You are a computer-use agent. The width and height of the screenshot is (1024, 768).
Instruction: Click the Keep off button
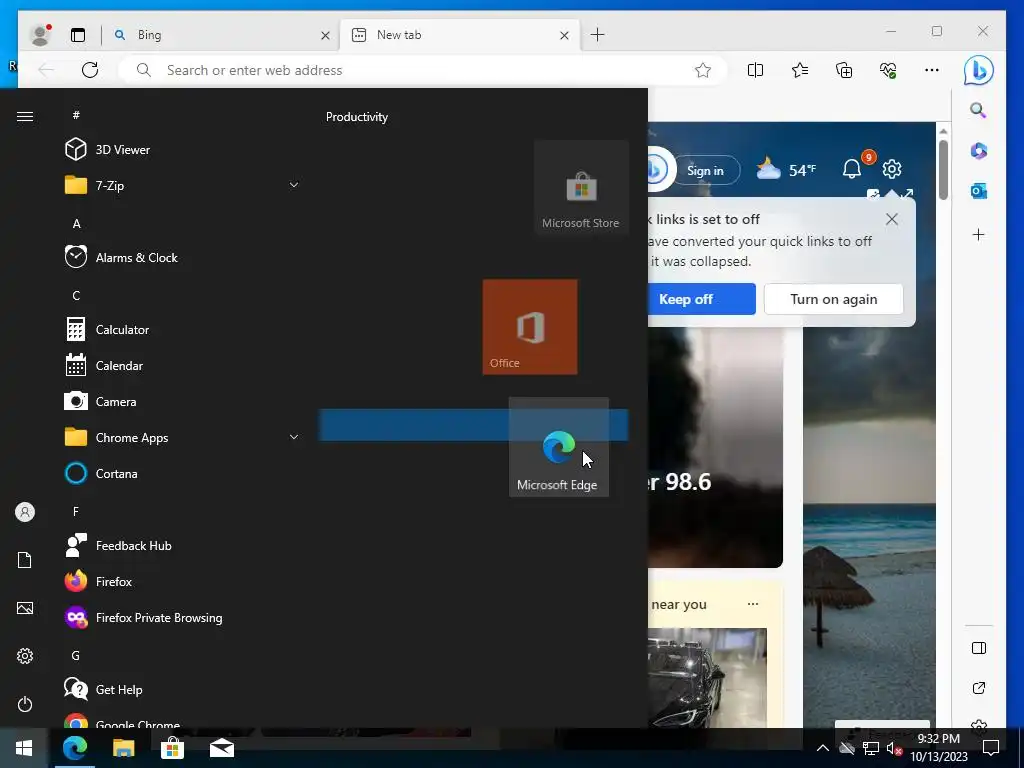point(702,299)
